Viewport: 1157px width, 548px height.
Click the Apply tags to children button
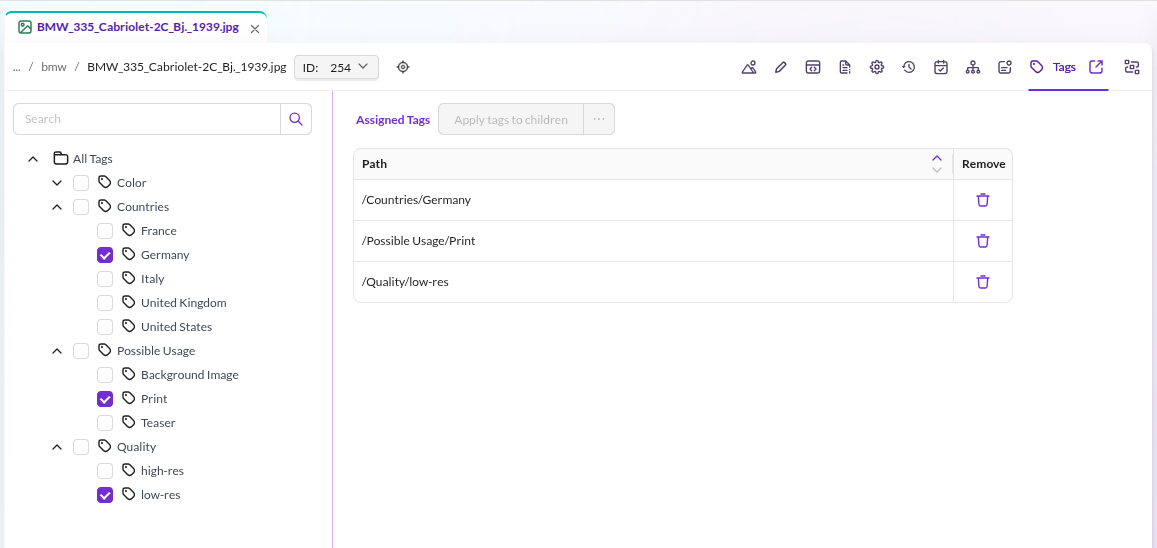[511, 119]
